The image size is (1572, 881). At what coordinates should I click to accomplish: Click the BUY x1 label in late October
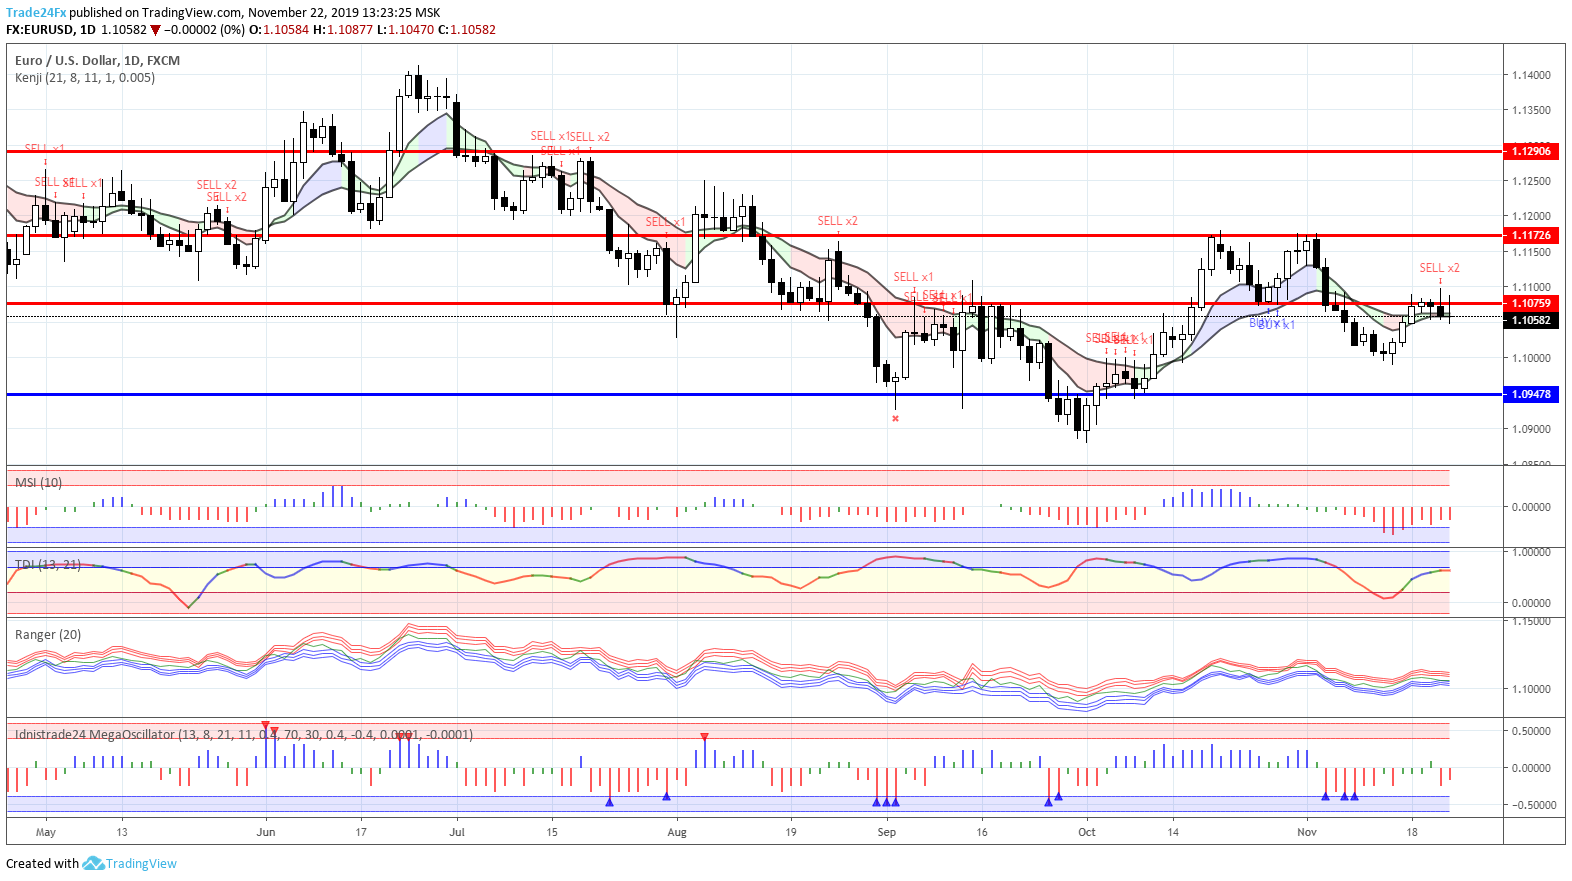[x=1276, y=325]
